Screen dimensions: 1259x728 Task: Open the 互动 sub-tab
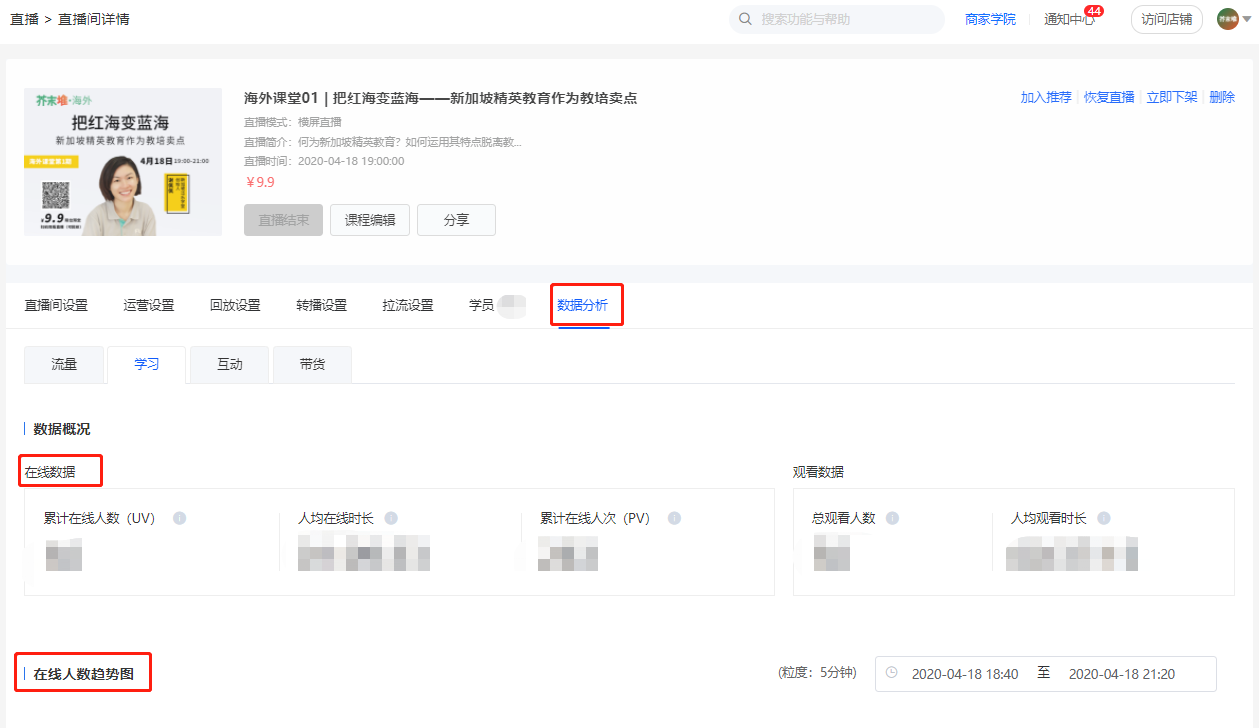[x=230, y=365]
